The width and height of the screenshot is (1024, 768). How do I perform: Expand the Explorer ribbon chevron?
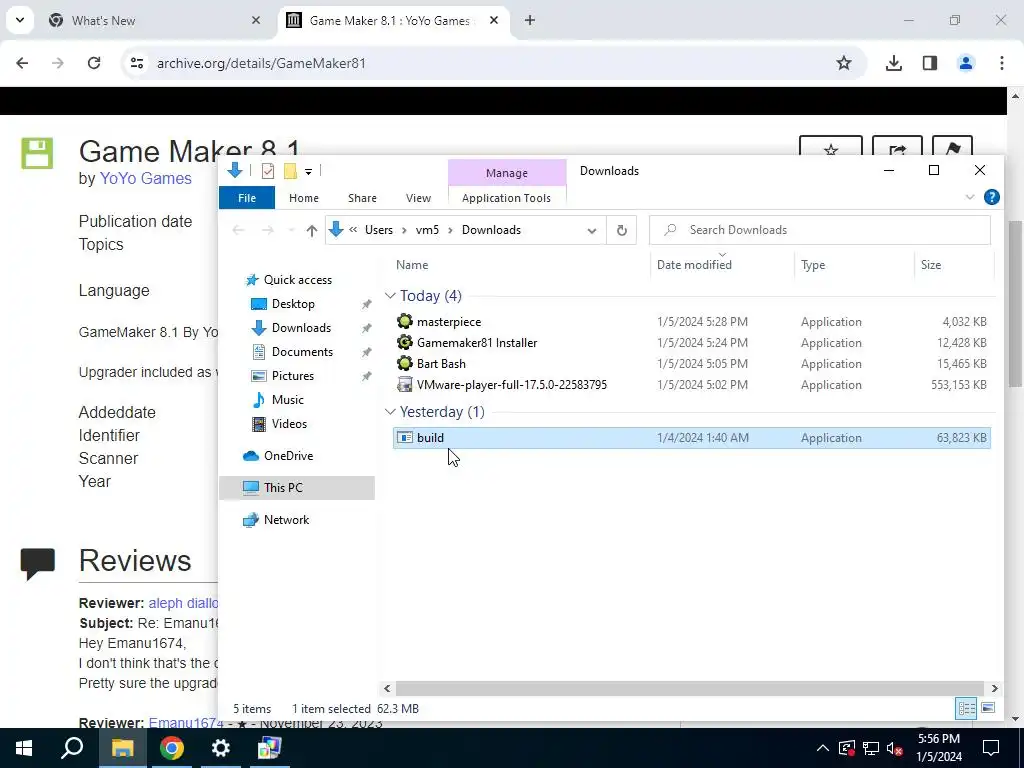(970, 197)
